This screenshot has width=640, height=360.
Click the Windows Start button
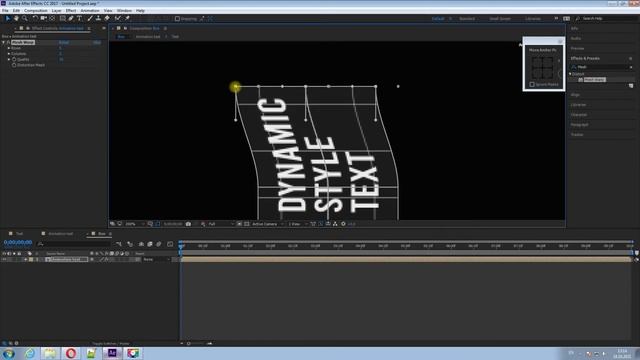(9, 353)
